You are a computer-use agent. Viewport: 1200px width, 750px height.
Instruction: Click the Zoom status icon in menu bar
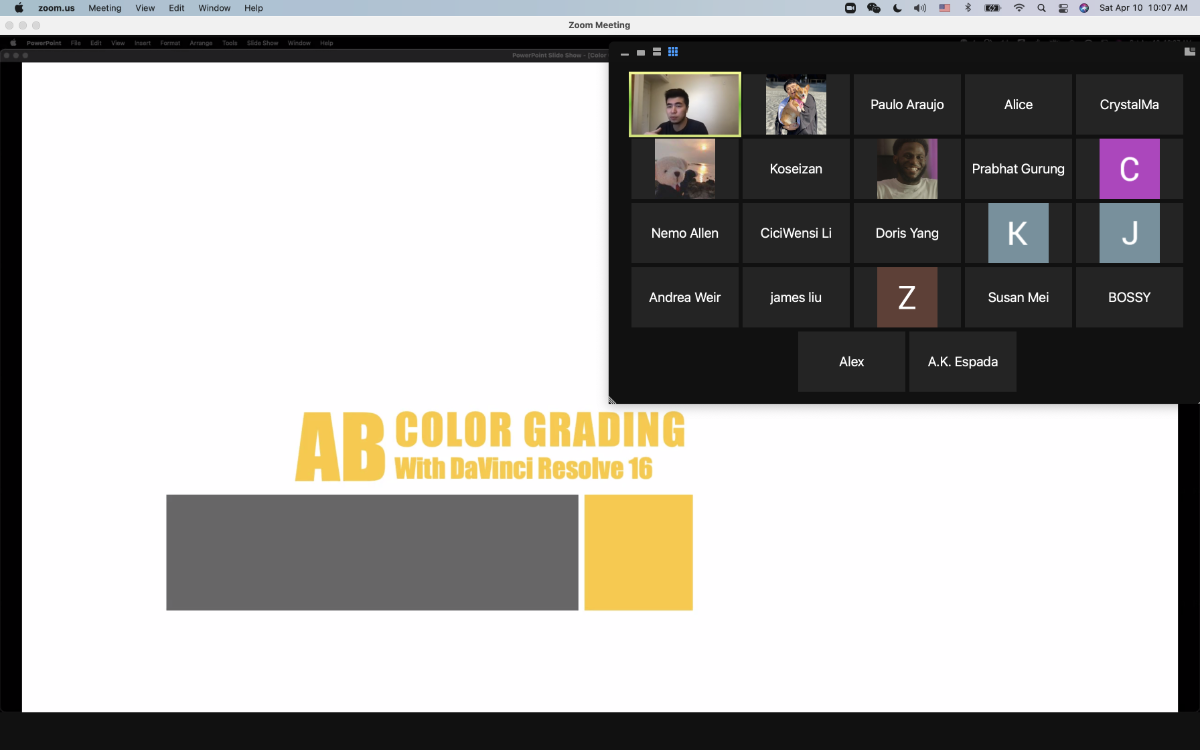click(851, 8)
